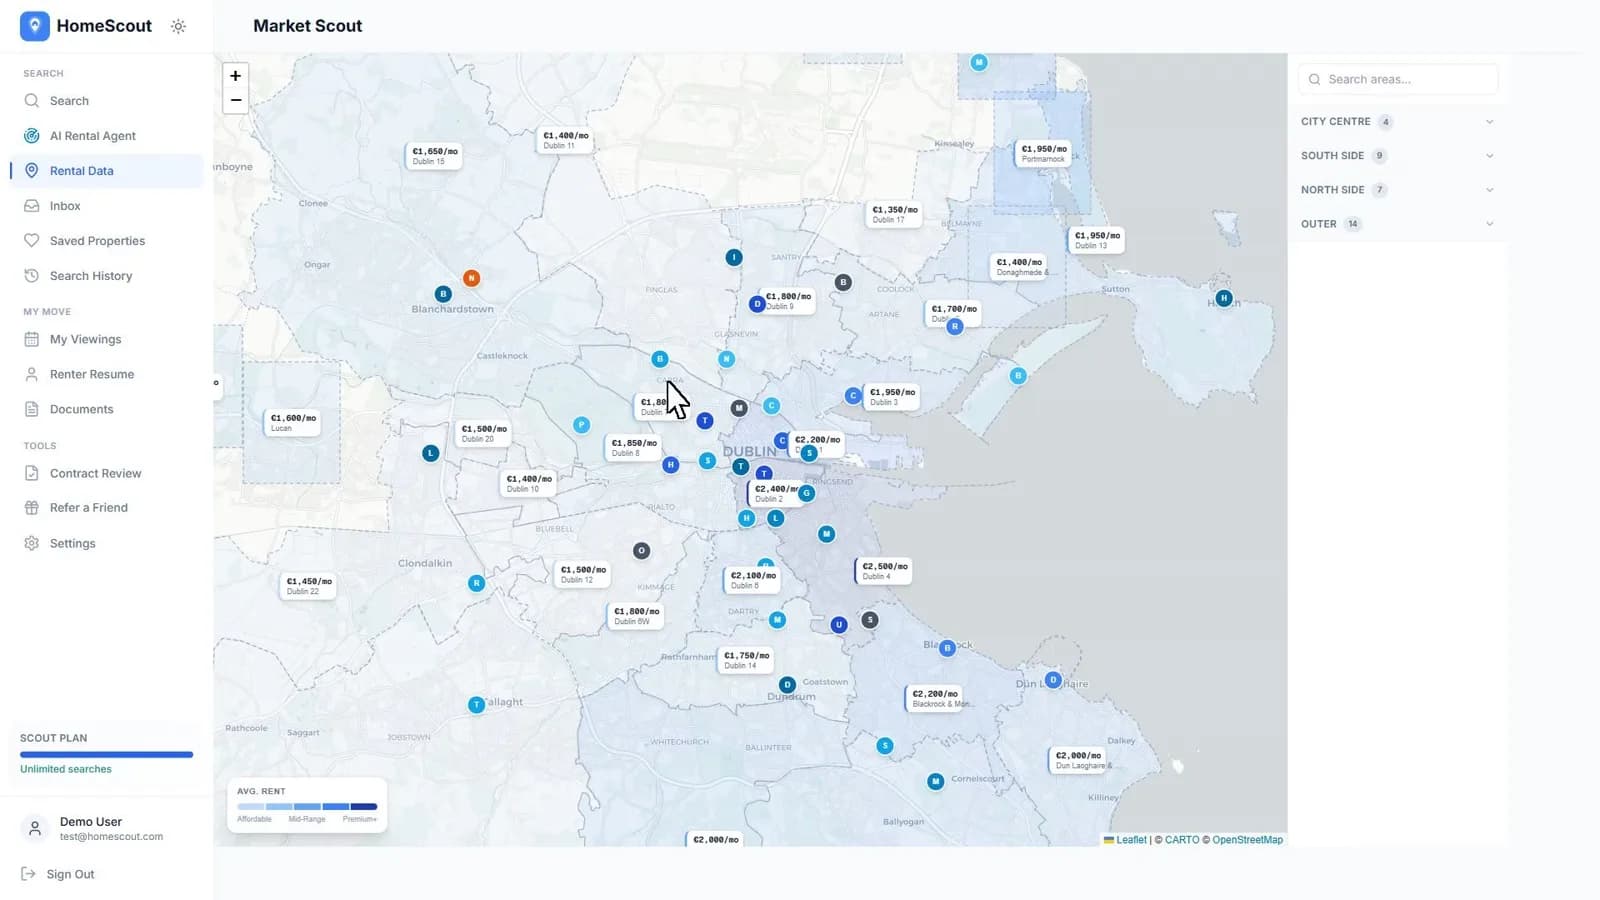Click Dublin 12 €1,500/mo rent label
This screenshot has height=900, width=1600.
[x=583, y=574]
